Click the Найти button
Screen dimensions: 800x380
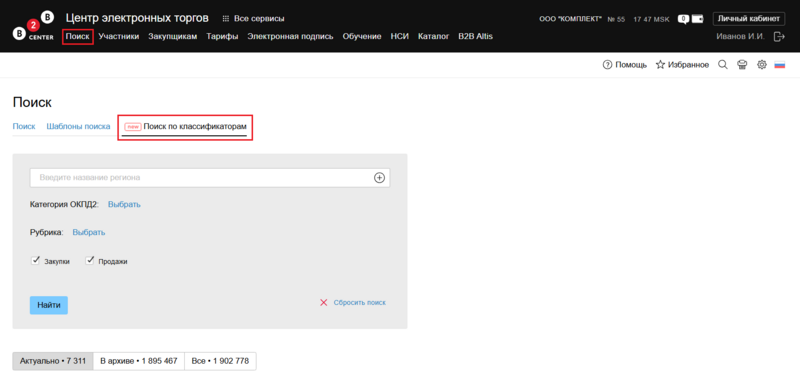pyautogui.click(x=48, y=305)
